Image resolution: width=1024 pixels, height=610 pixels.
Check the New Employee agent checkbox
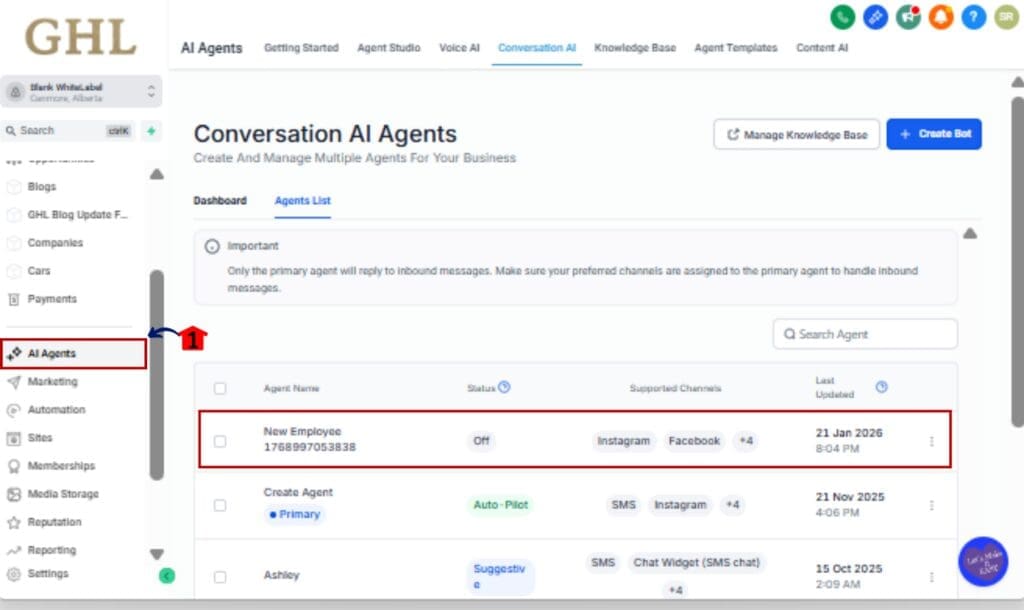click(x=221, y=440)
